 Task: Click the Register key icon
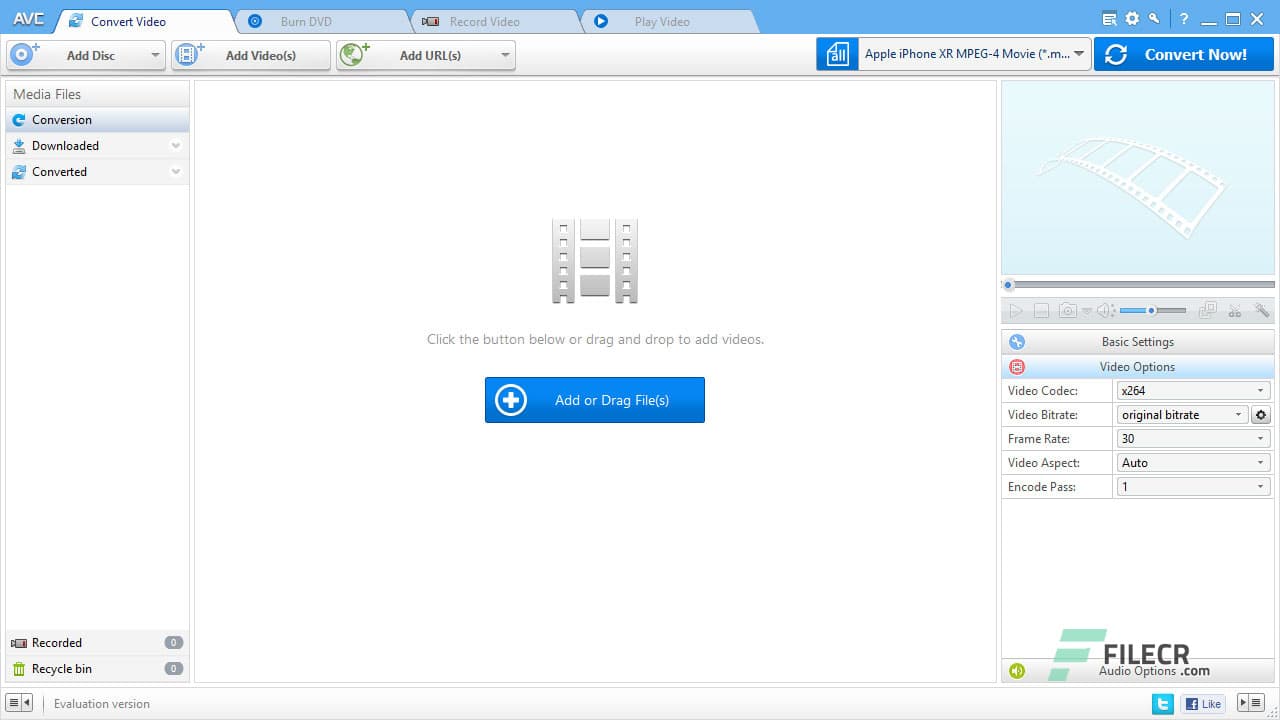[1153, 18]
